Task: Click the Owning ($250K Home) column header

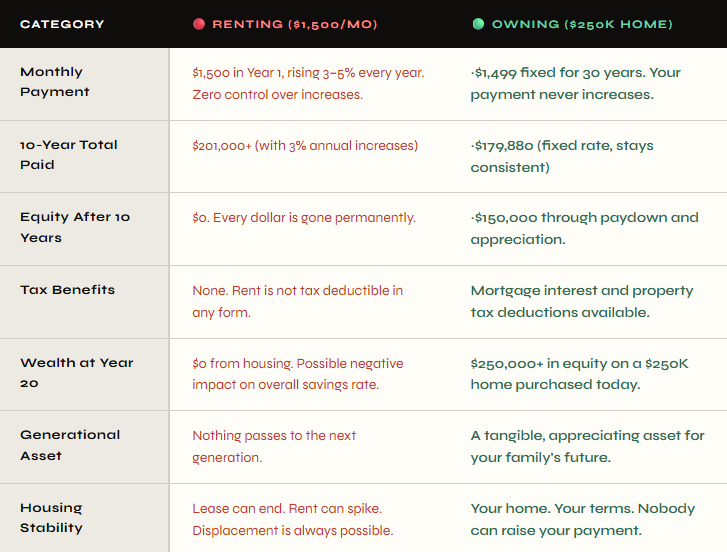Action: point(582,24)
